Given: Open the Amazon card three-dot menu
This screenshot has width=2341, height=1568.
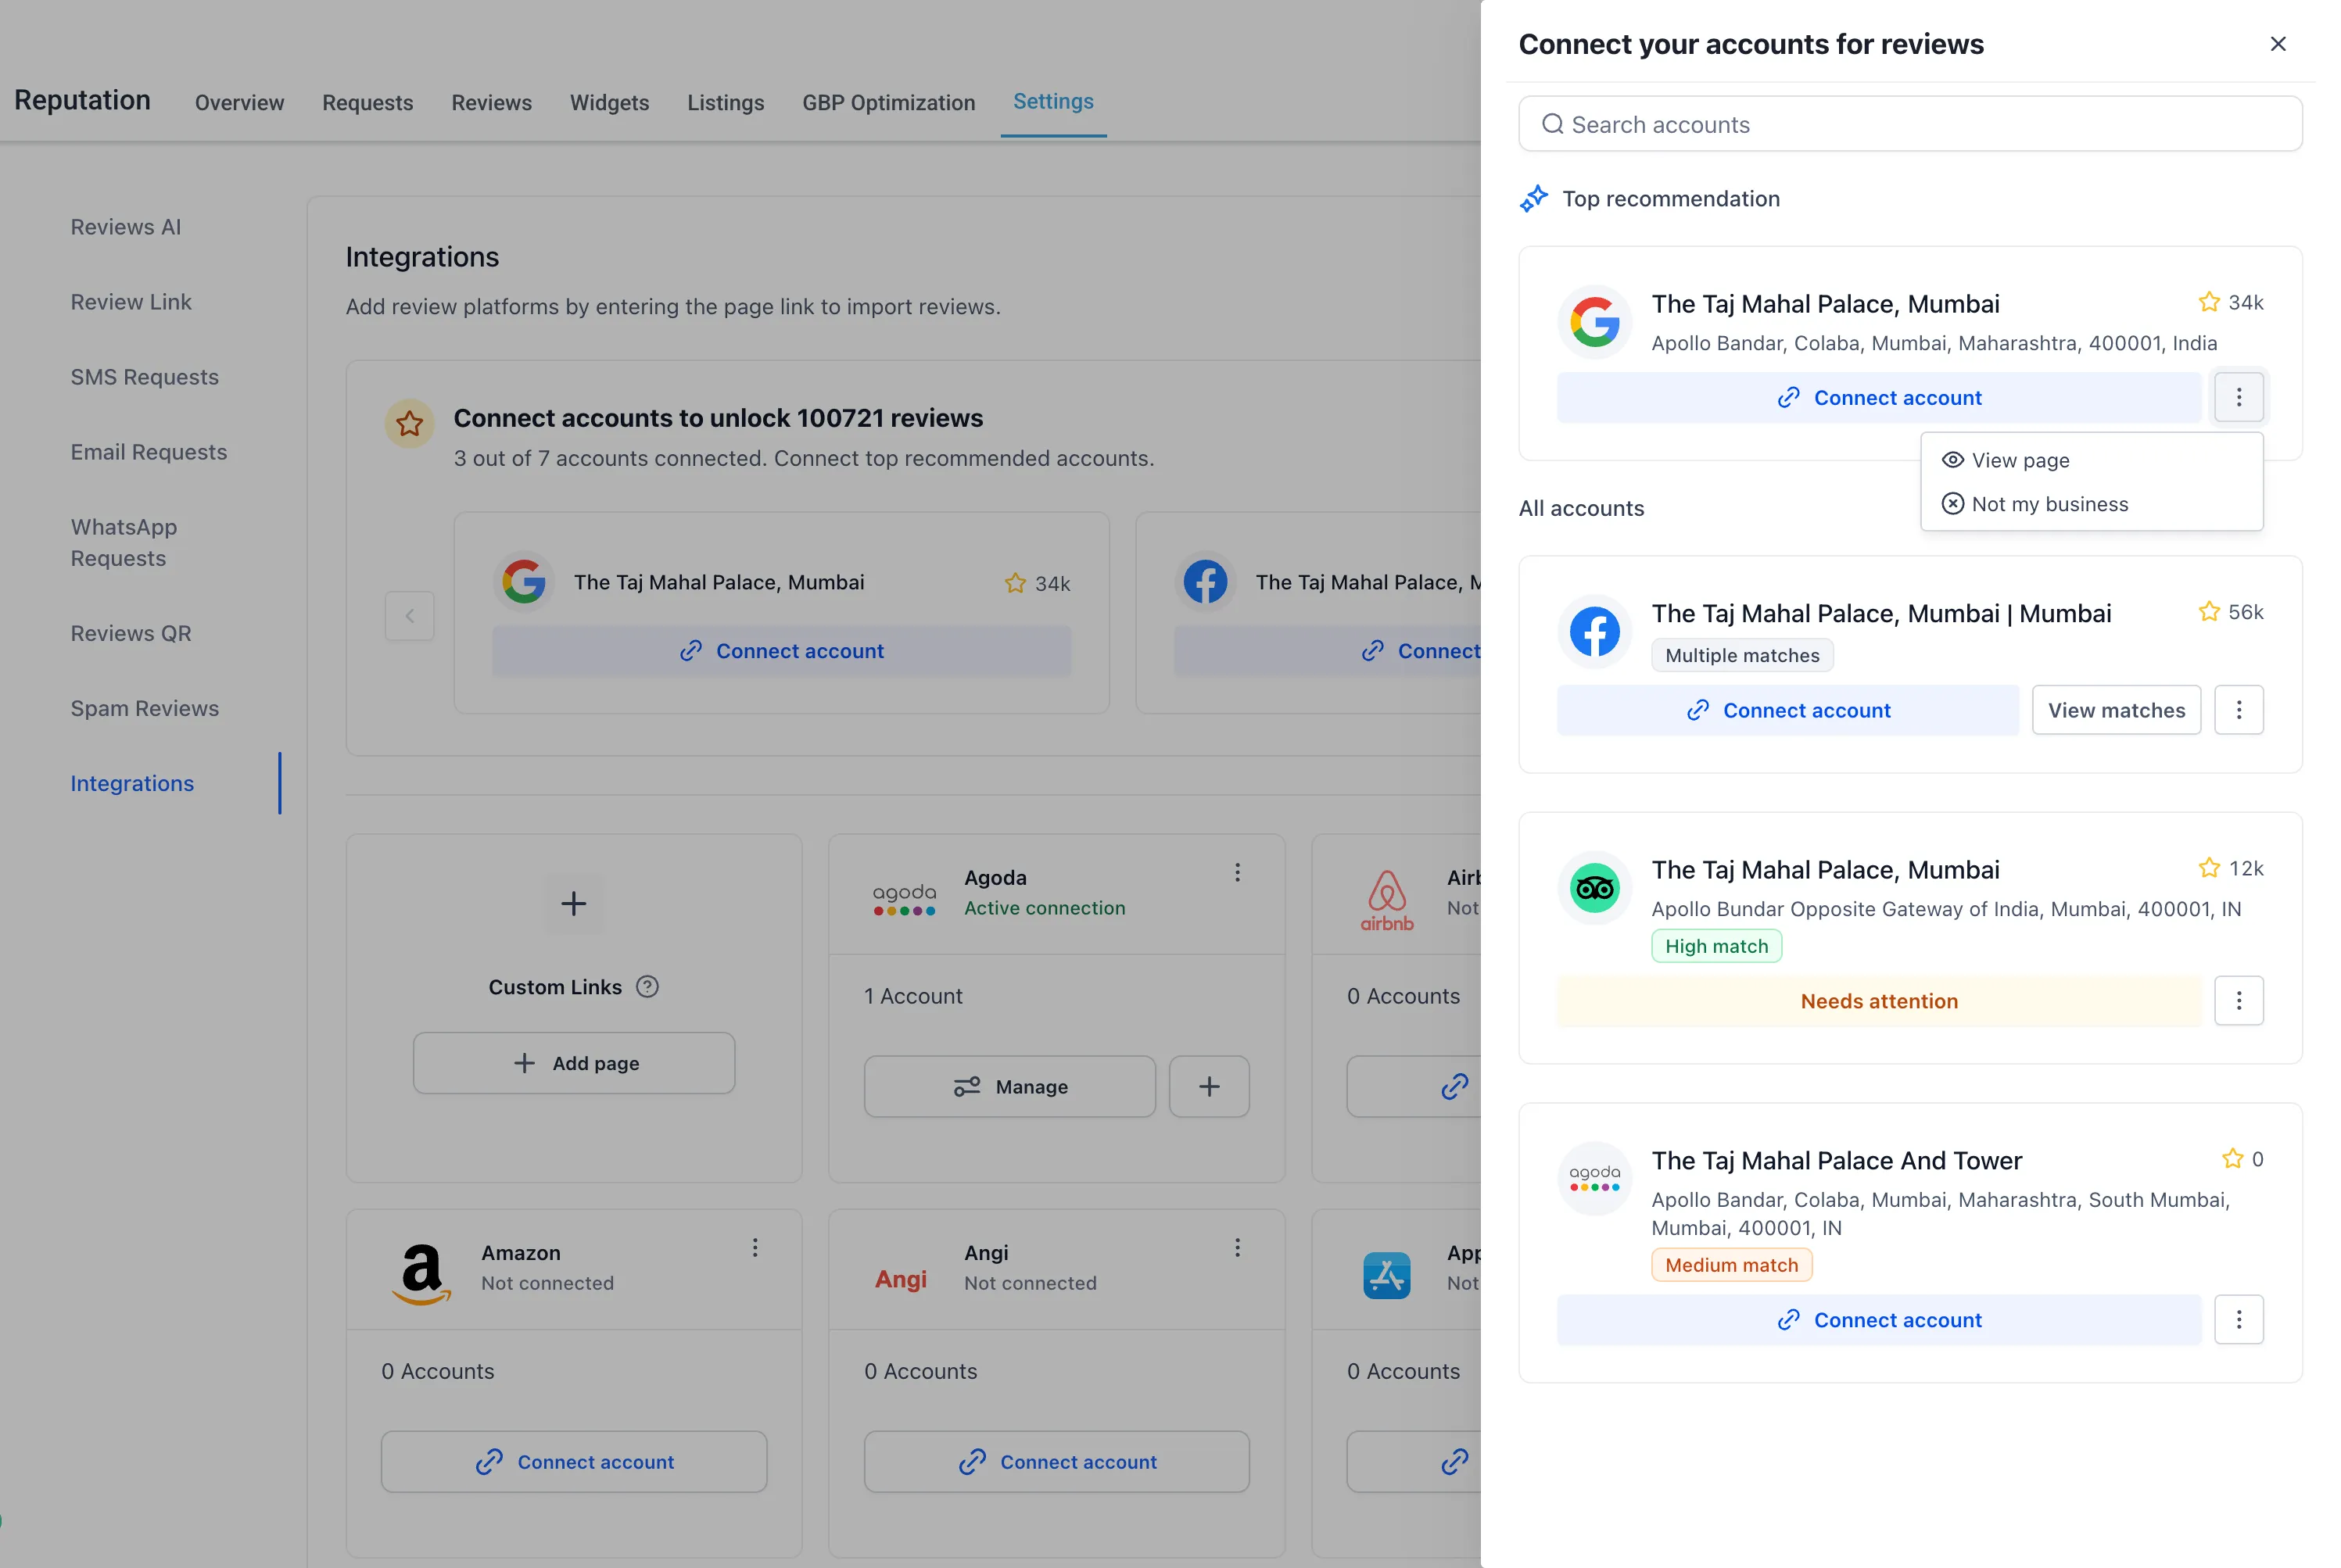Looking at the screenshot, I should [755, 1247].
